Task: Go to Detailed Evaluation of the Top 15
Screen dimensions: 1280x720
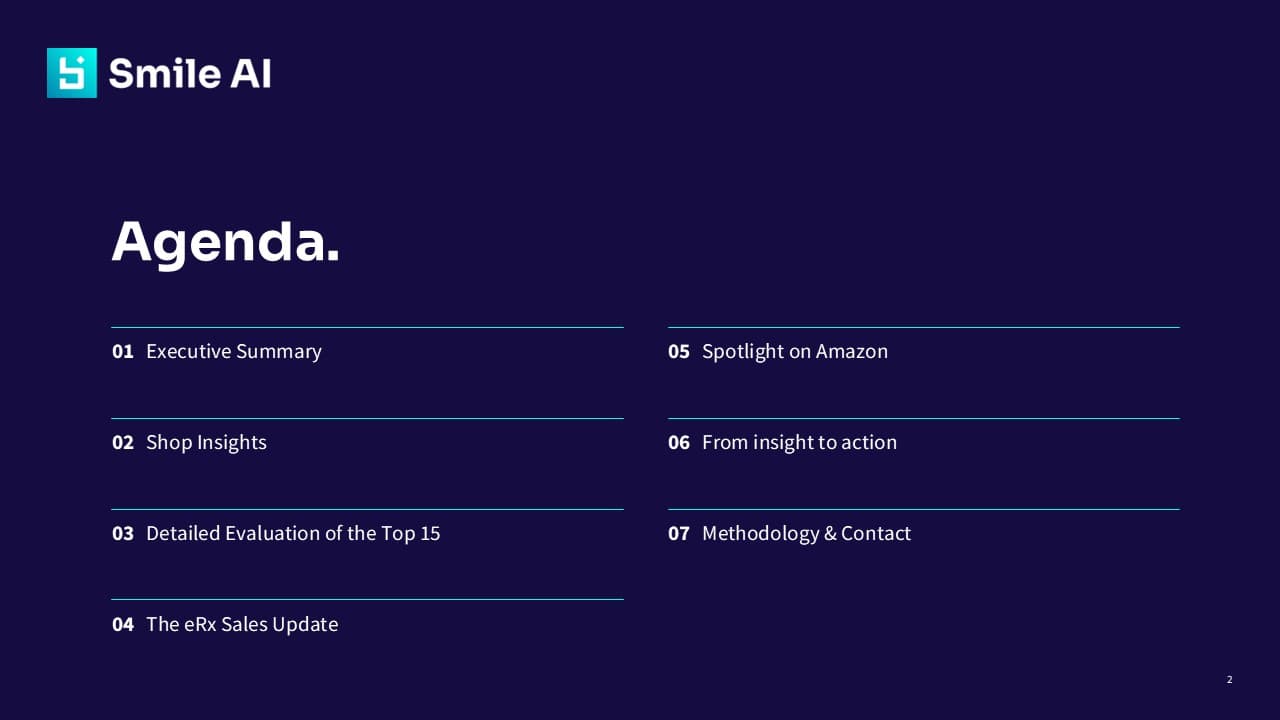Action: pyautogui.click(x=293, y=533)
